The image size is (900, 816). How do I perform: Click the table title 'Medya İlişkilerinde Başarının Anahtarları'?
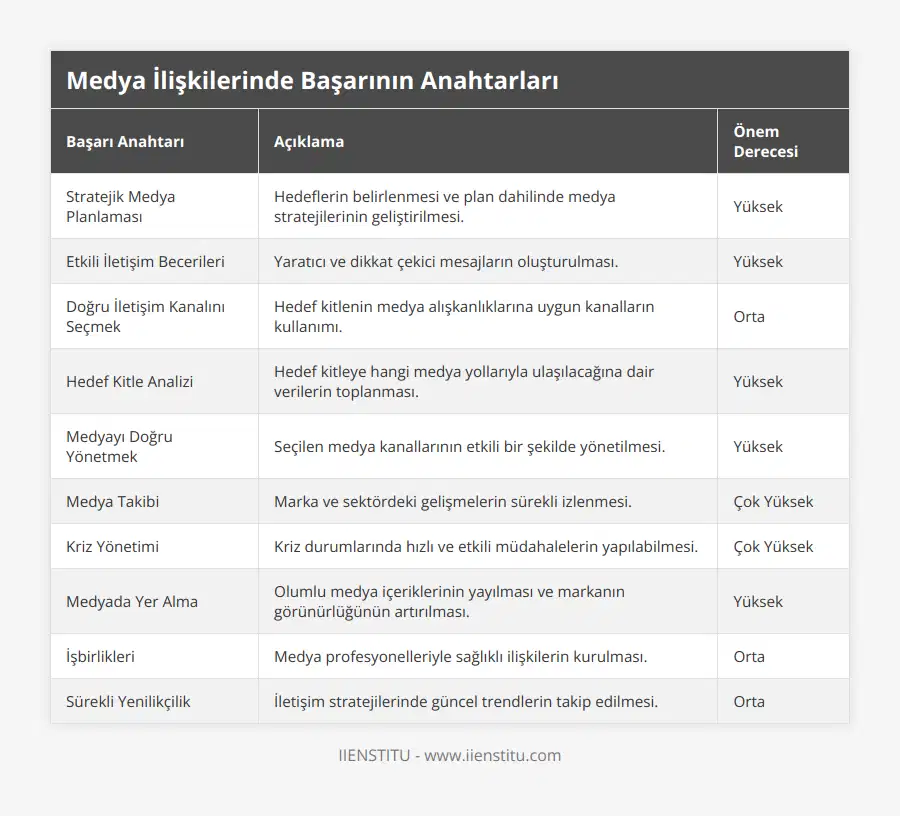312,81
